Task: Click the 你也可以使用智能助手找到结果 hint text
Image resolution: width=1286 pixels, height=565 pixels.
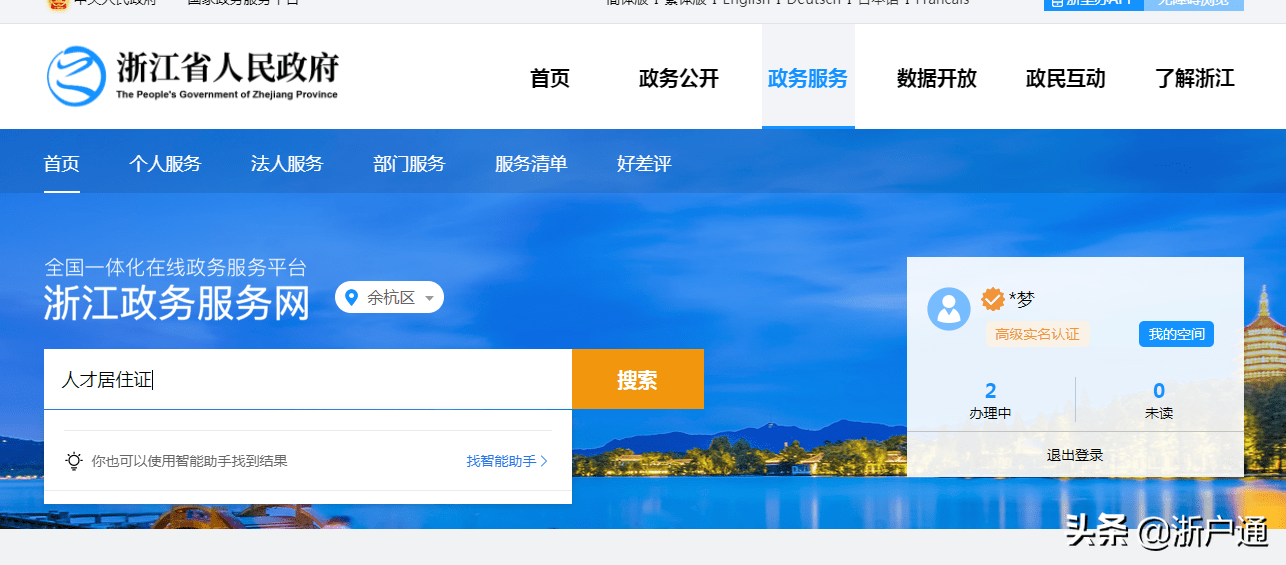Action: [189, 461]
